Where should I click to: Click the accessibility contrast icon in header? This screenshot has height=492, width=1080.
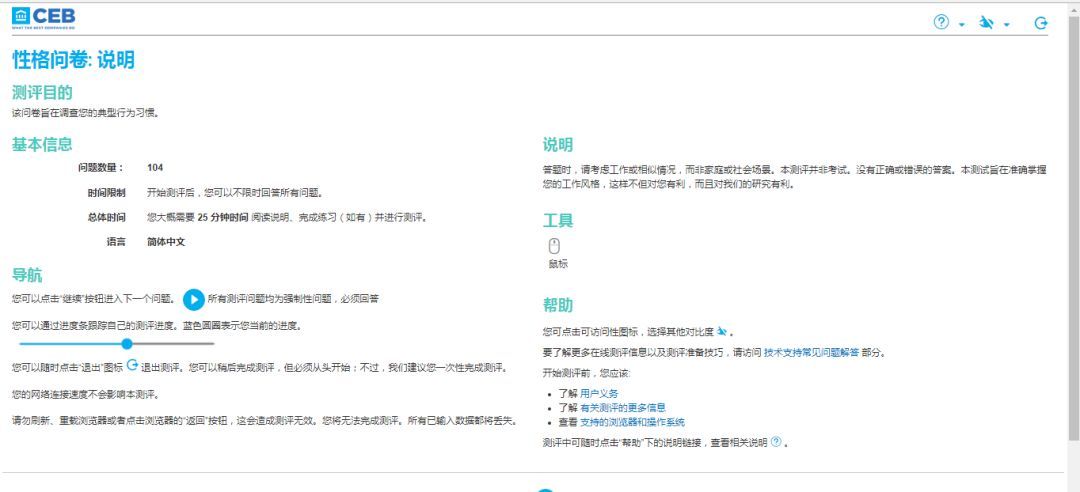click(x=985, y=22)
